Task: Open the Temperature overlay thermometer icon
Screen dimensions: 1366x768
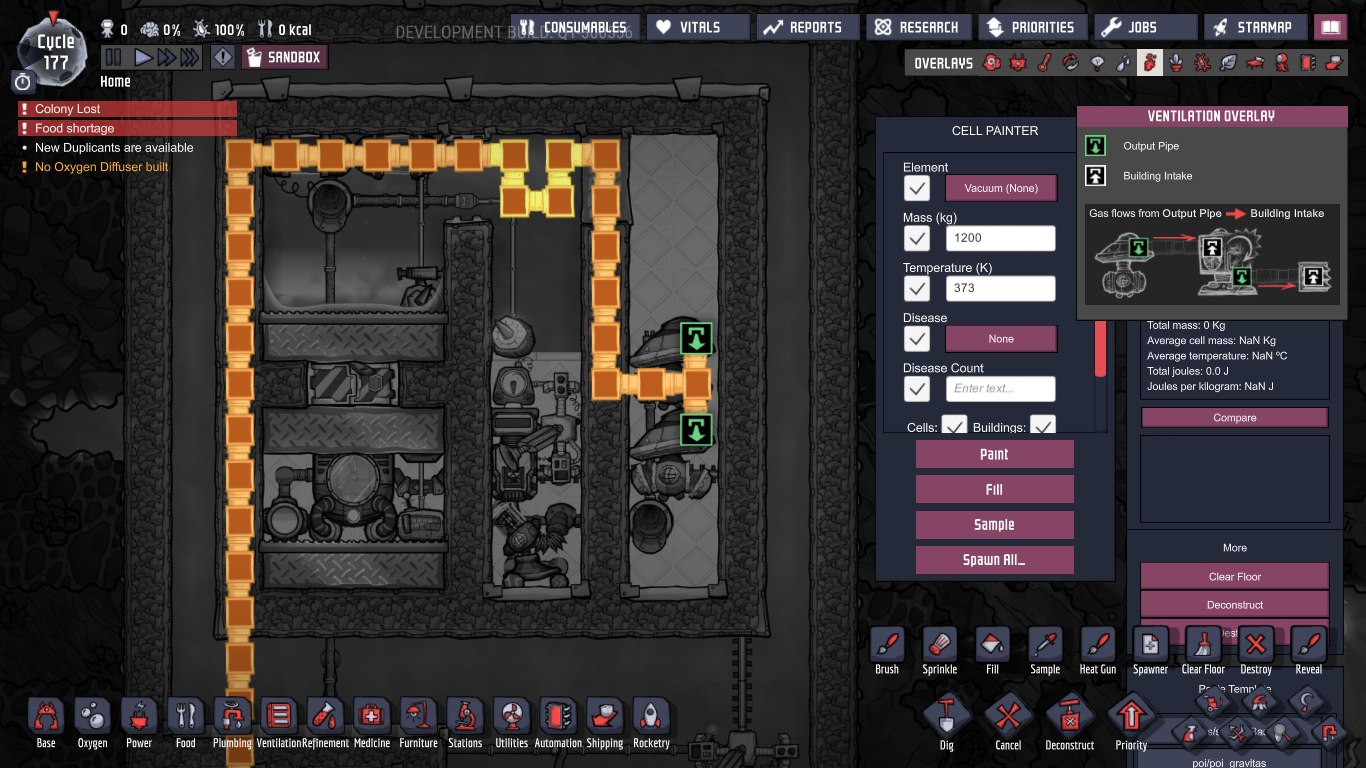Action: (1044, 63)
